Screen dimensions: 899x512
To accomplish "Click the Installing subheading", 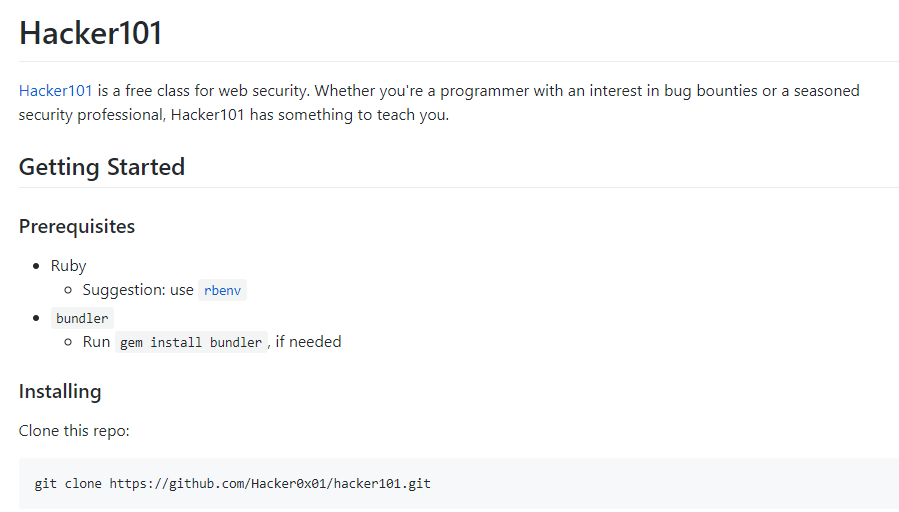I will click(x=60, y=391).
